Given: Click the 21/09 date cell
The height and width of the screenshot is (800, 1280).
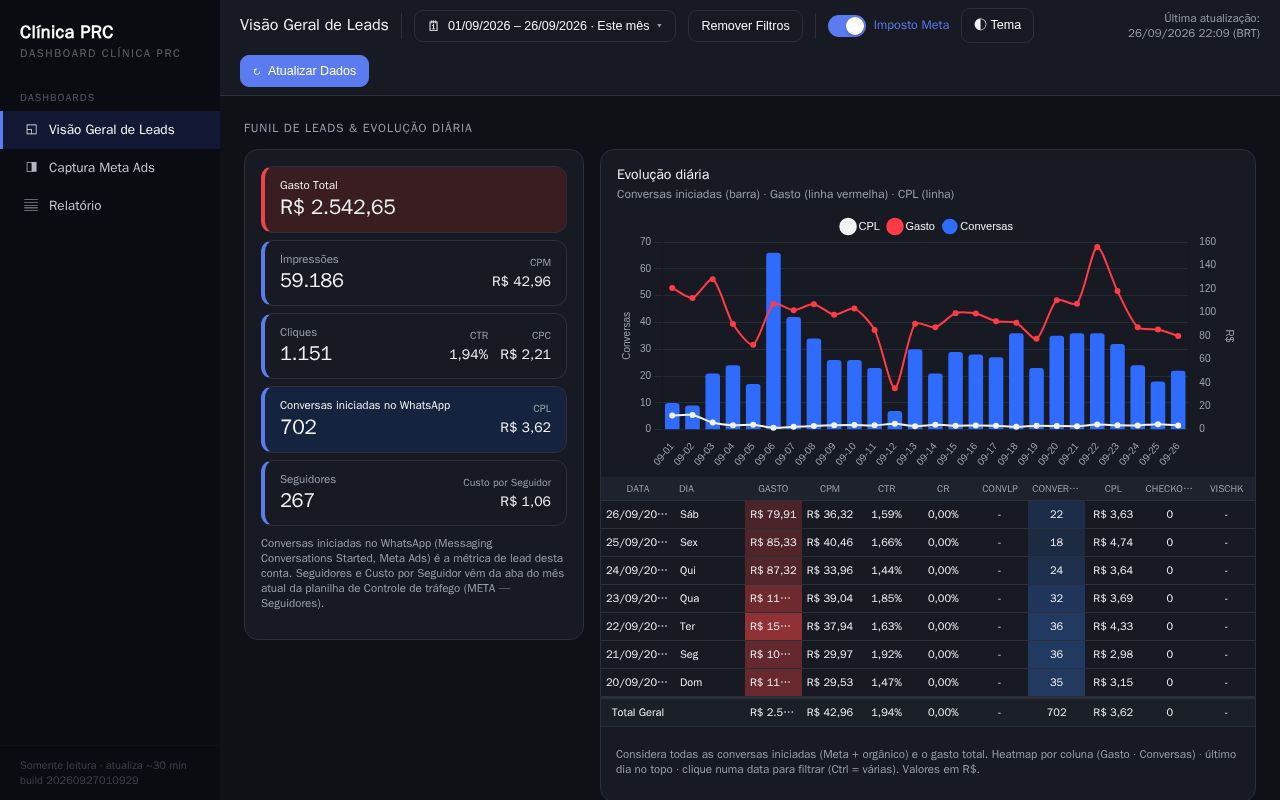Looking at the screenshot, I should (637, 654).
